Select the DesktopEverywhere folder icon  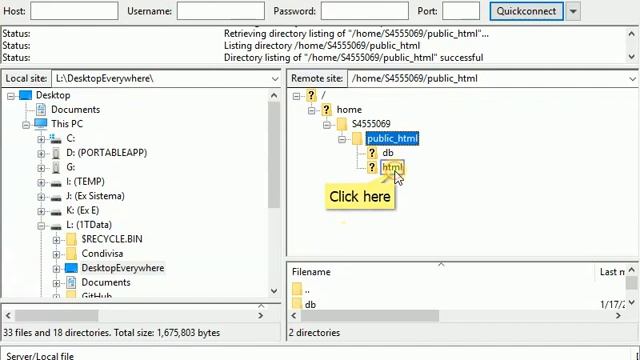coord(71,268)
